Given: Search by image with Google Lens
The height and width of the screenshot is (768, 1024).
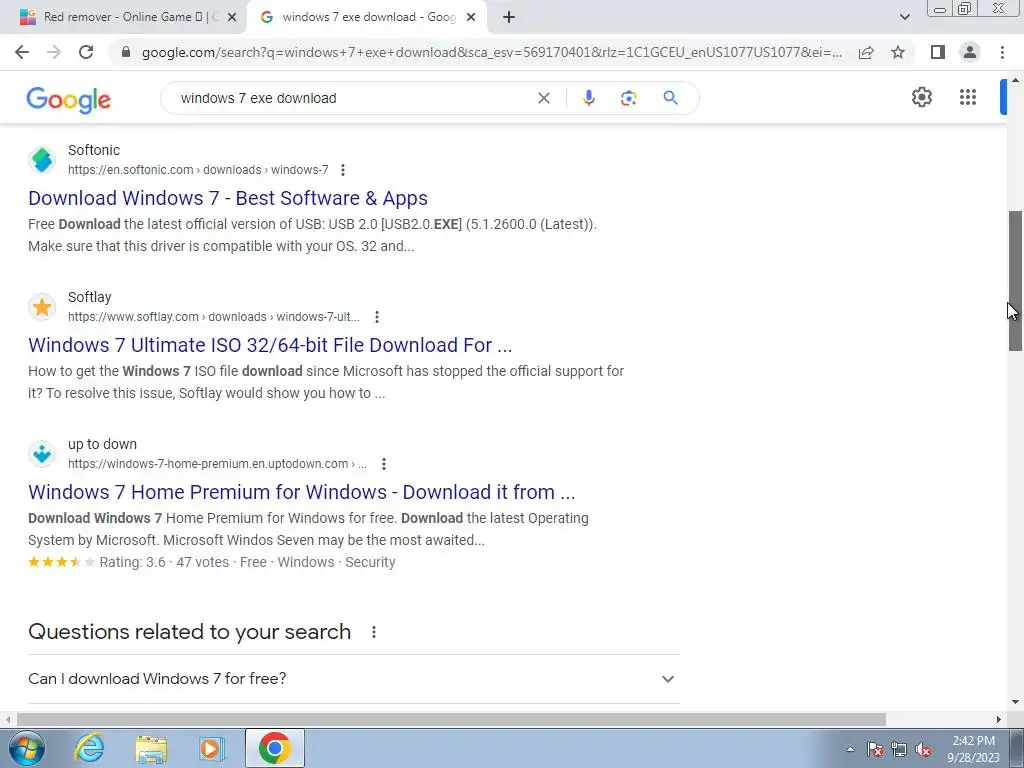Looking at the screenshot, I should coord(628,98).
